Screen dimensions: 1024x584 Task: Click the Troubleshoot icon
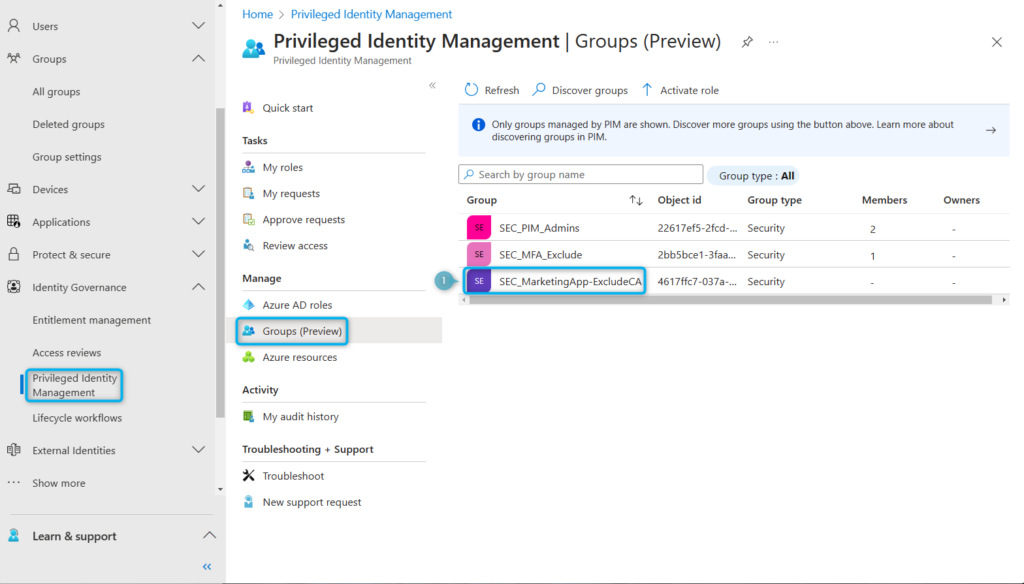pos(247,476)
